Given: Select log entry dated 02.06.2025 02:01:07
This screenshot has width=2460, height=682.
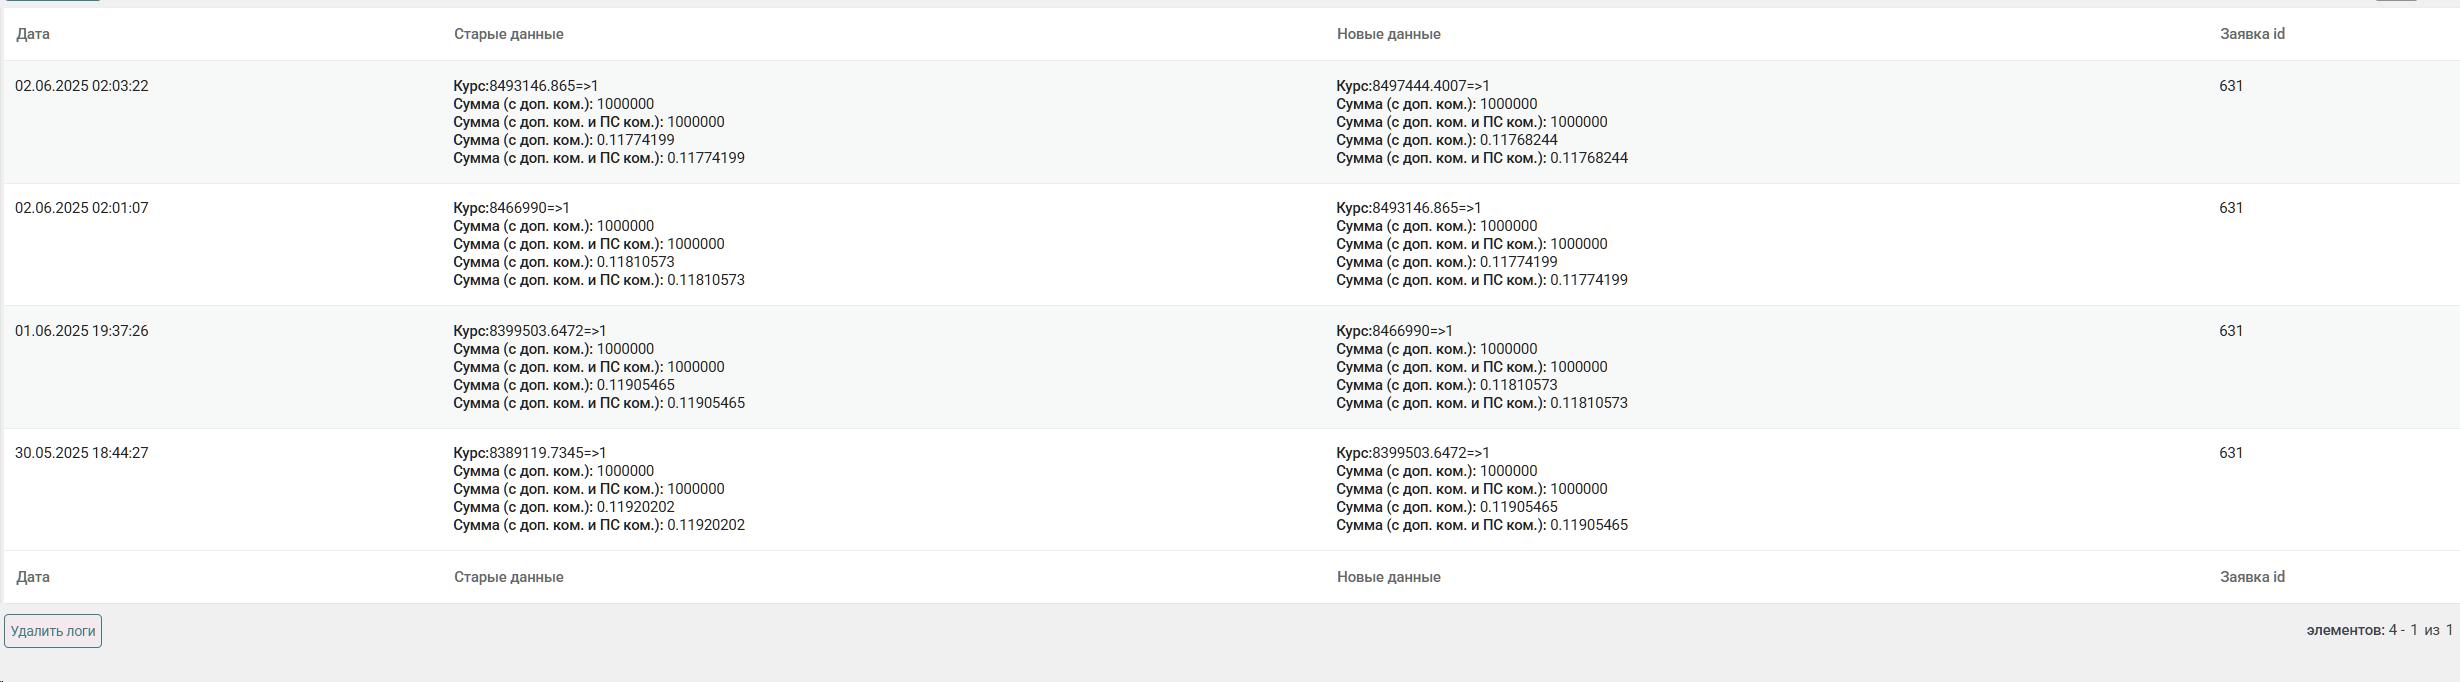Looking at the screenshot, I should click(82, 208).
